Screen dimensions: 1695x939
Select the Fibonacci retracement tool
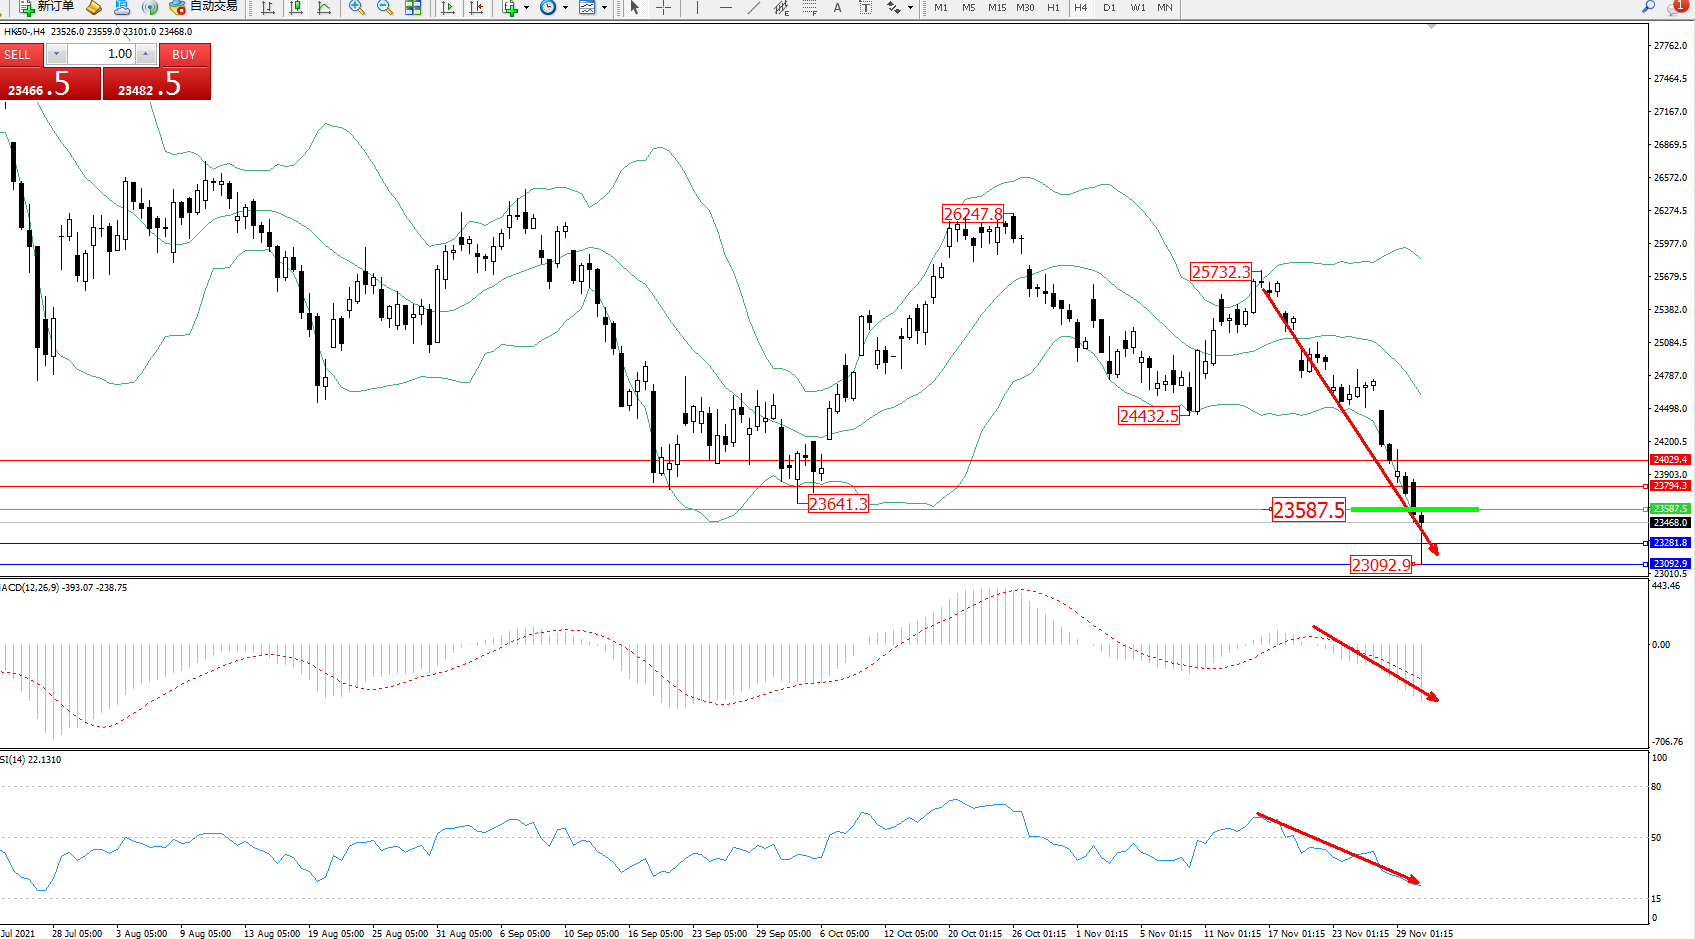[810, 8]
